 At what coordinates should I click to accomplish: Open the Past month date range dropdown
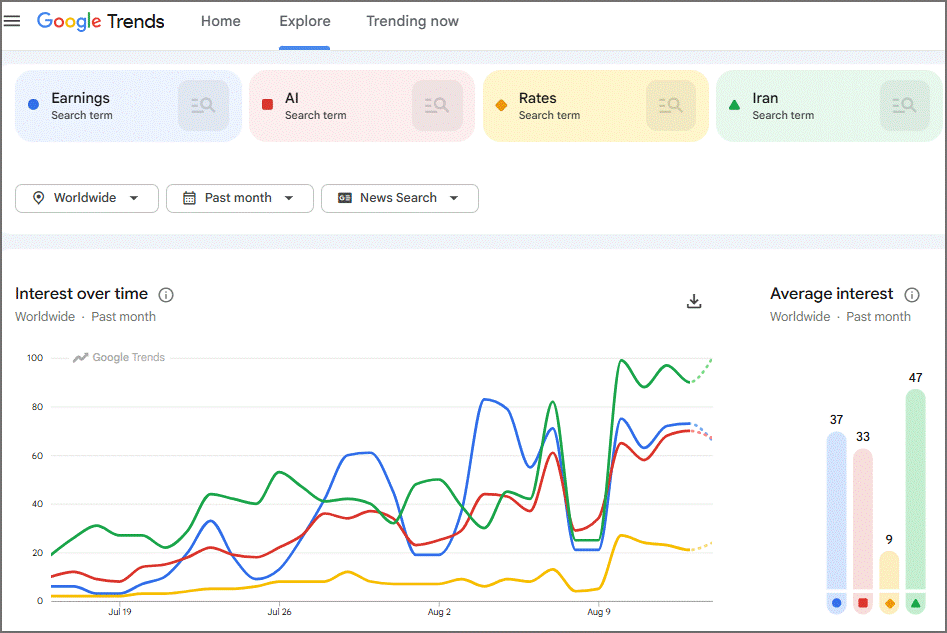click(240, 198)
